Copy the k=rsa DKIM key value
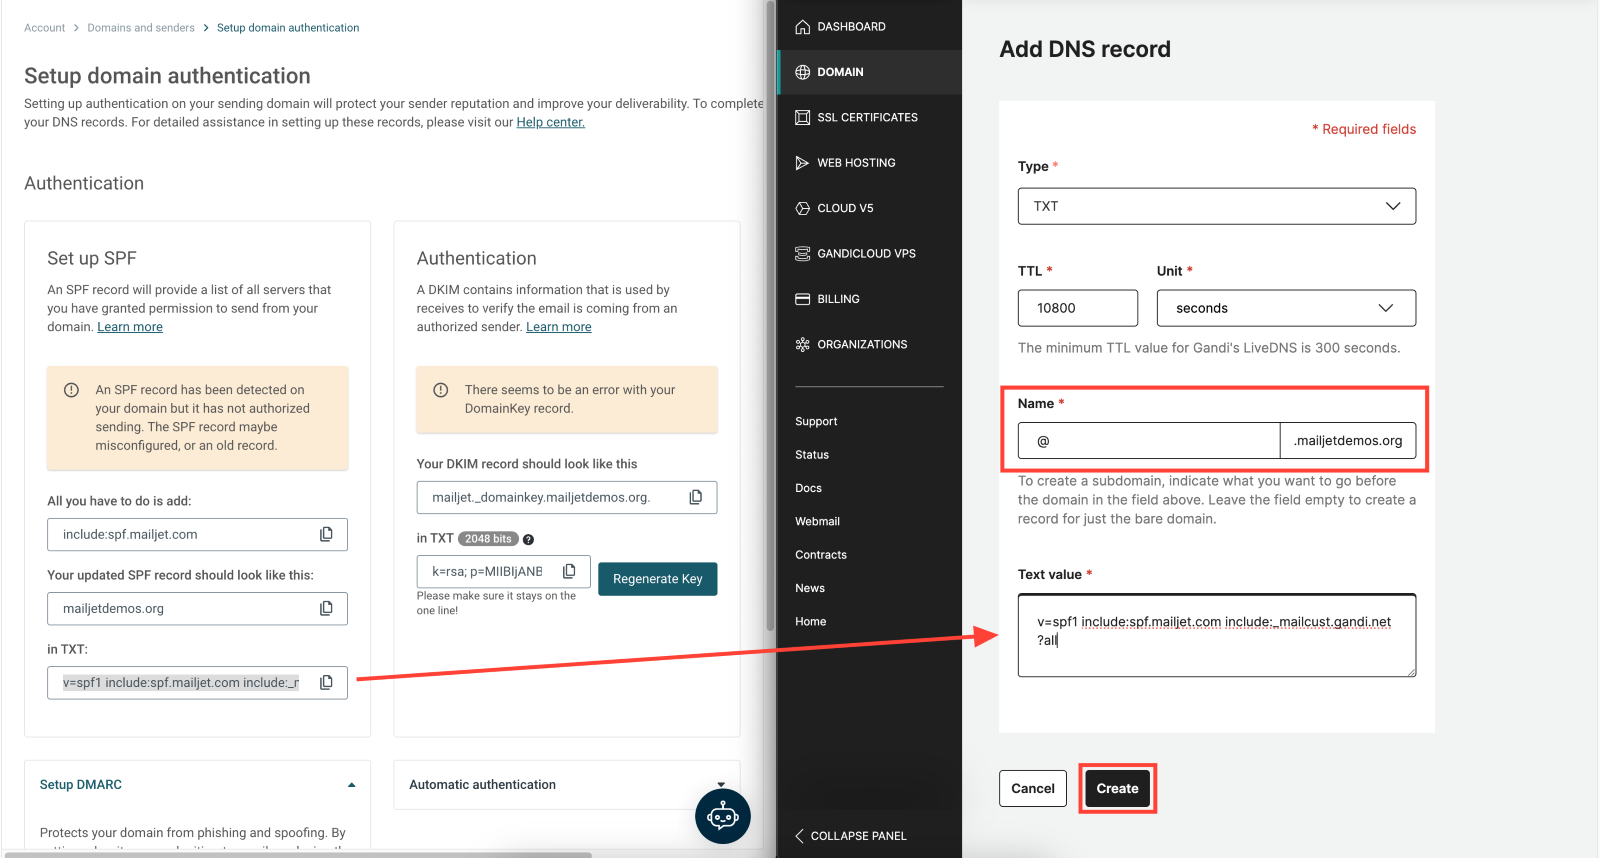Image resolution: width=1600 pixels, height=858 pixels. tap(569, 571)
